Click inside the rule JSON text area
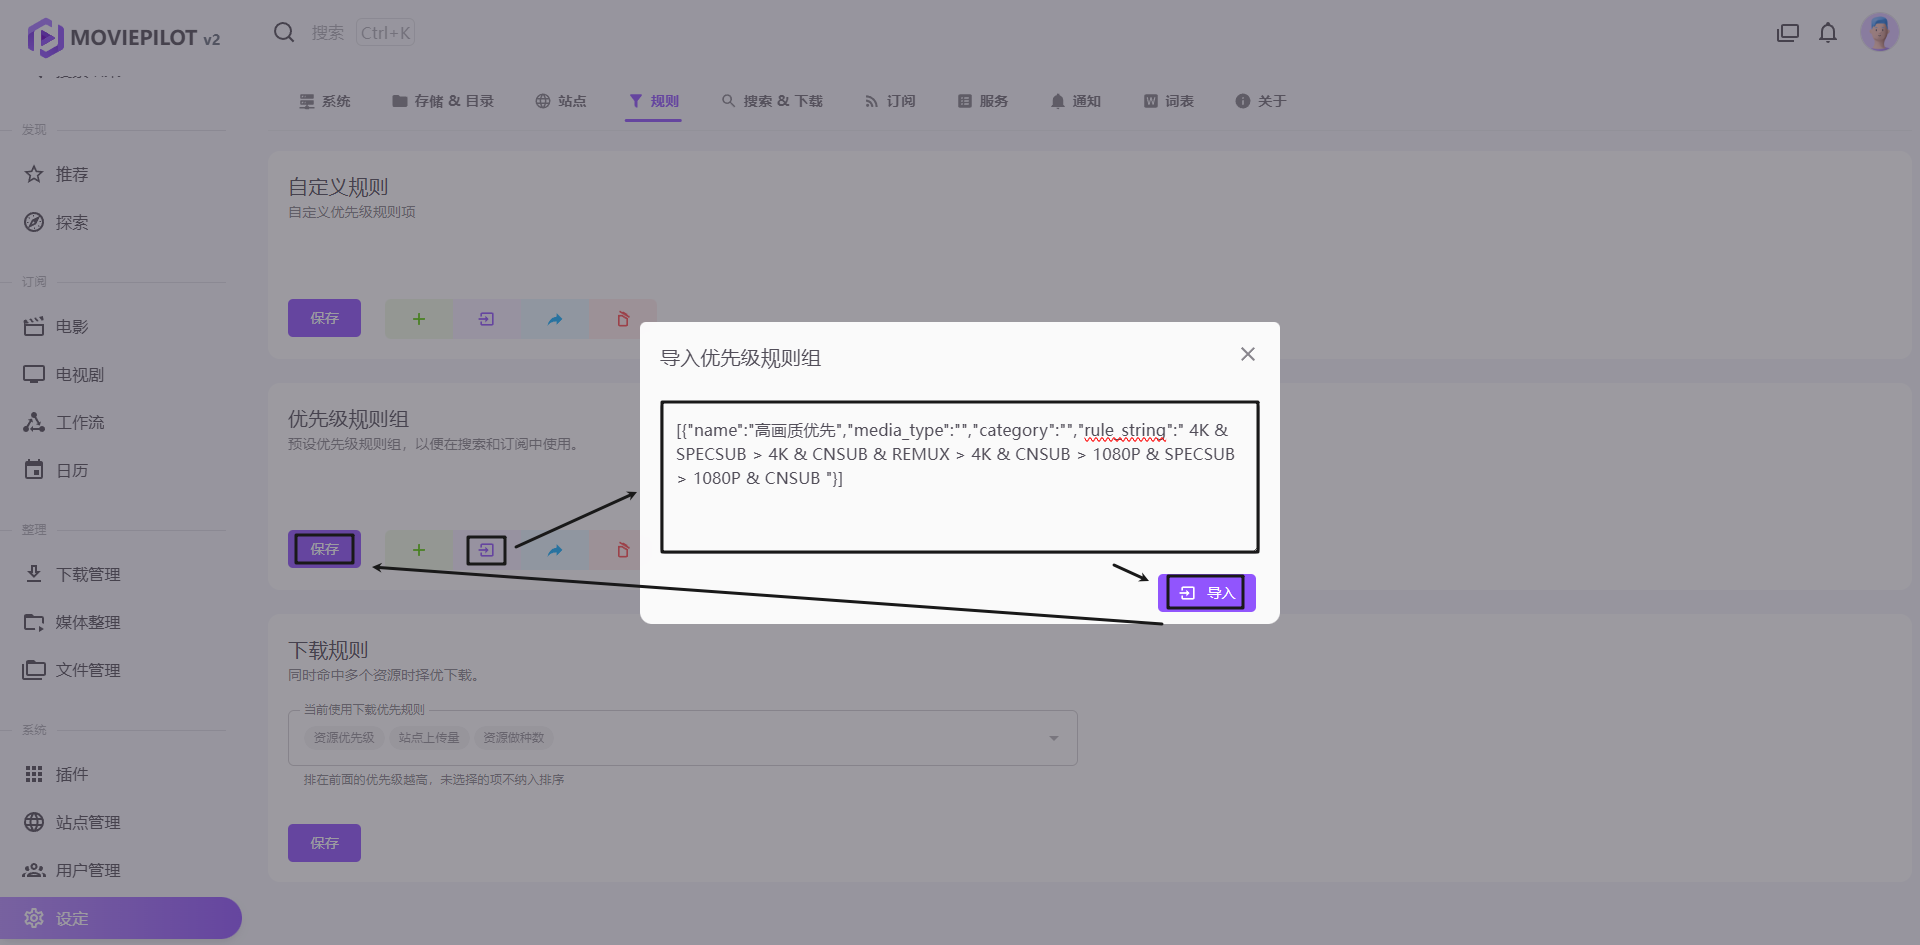 click(958, 500)
